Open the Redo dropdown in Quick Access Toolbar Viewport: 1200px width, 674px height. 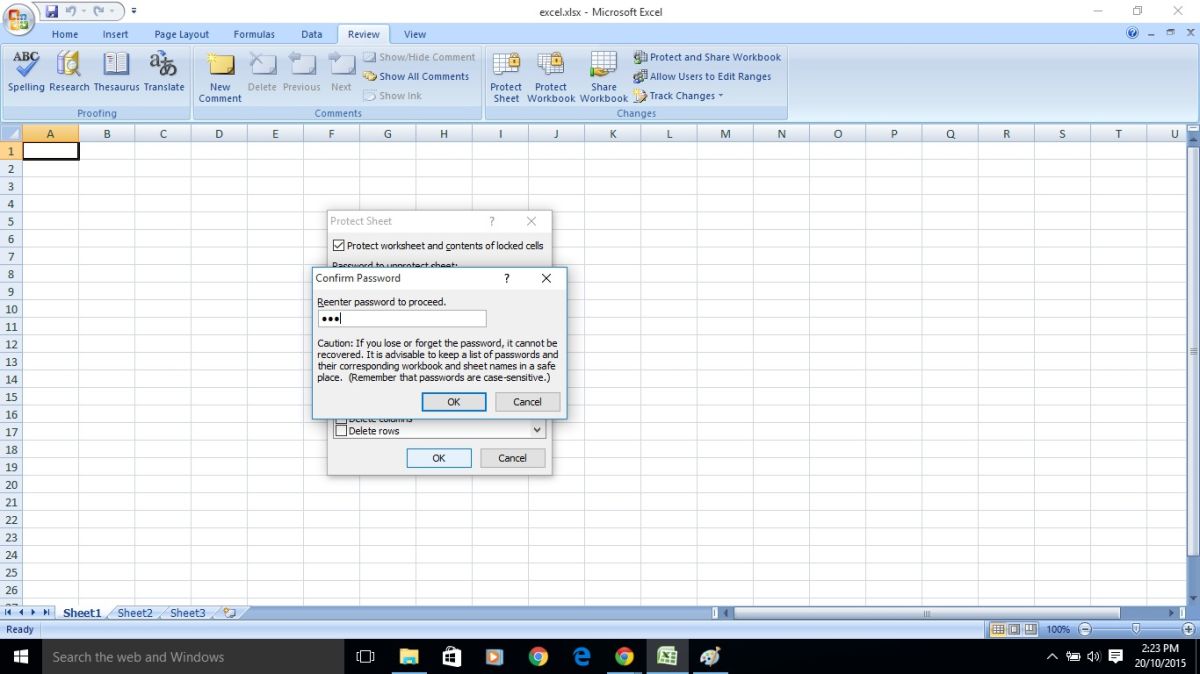(109, 9)
